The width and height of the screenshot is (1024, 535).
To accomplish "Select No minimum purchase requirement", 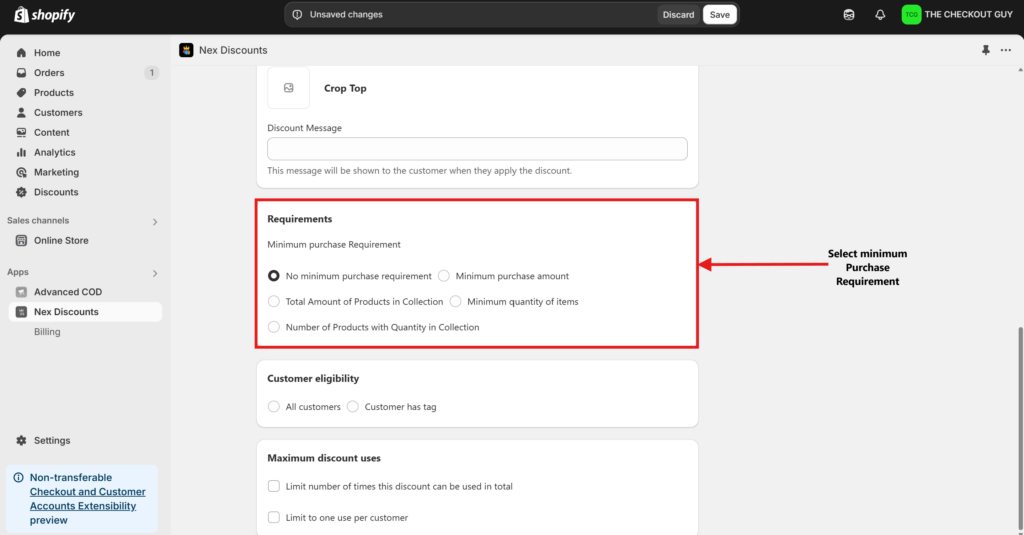I will (x=274, y=276).
